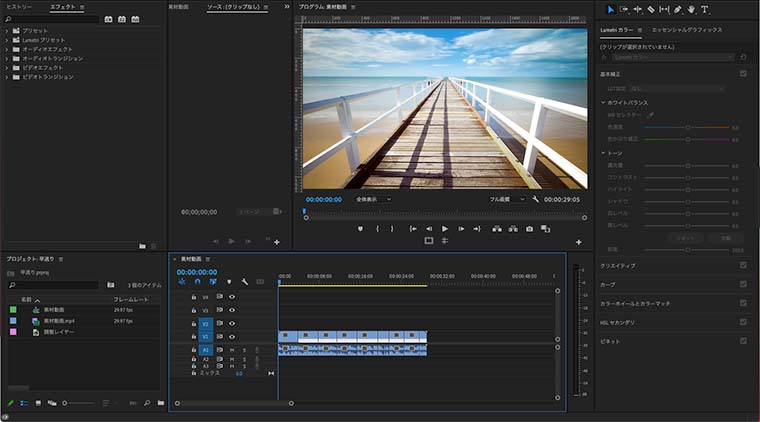Image resolution: width=760 pixels, height=422 pixels.
Task: Open the フル画質 resolution dropdown
Action: click(x=507, y=199)
